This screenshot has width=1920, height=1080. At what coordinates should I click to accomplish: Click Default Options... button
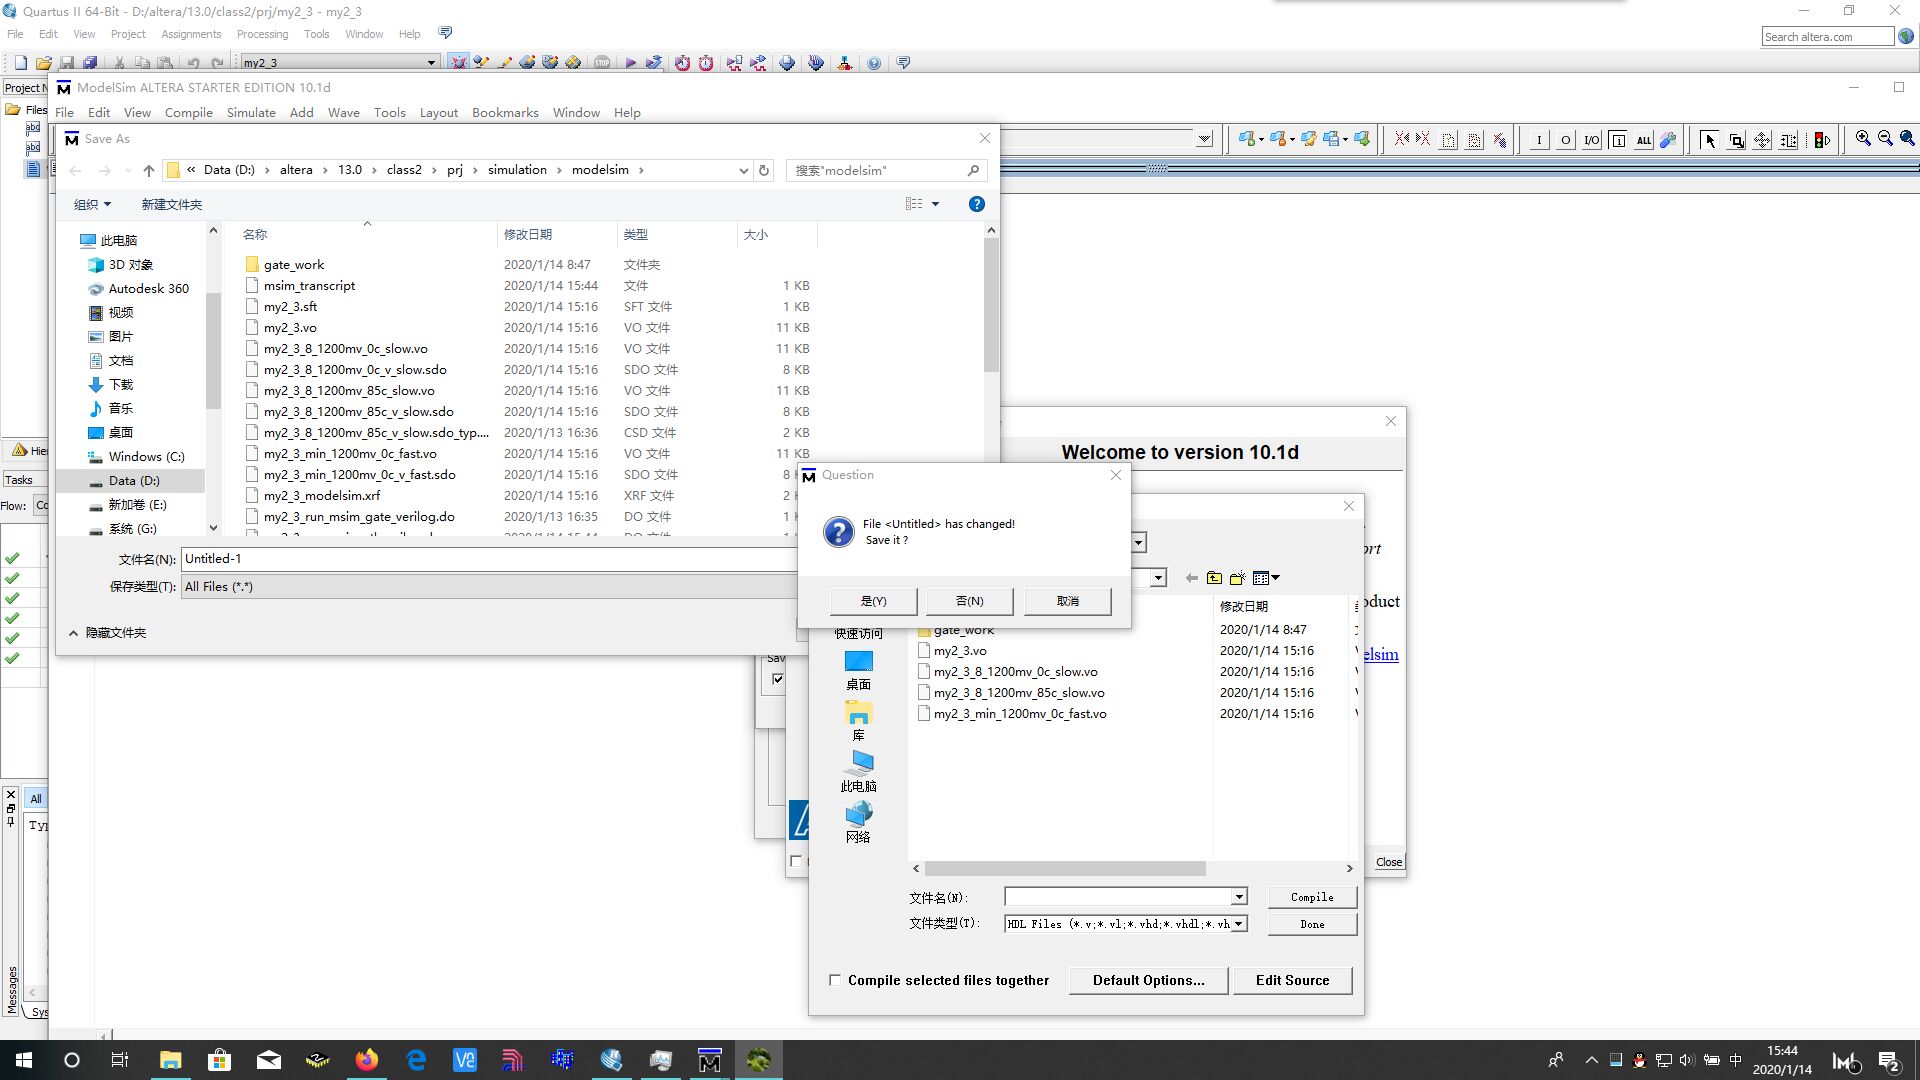[x=1148, y=980]
